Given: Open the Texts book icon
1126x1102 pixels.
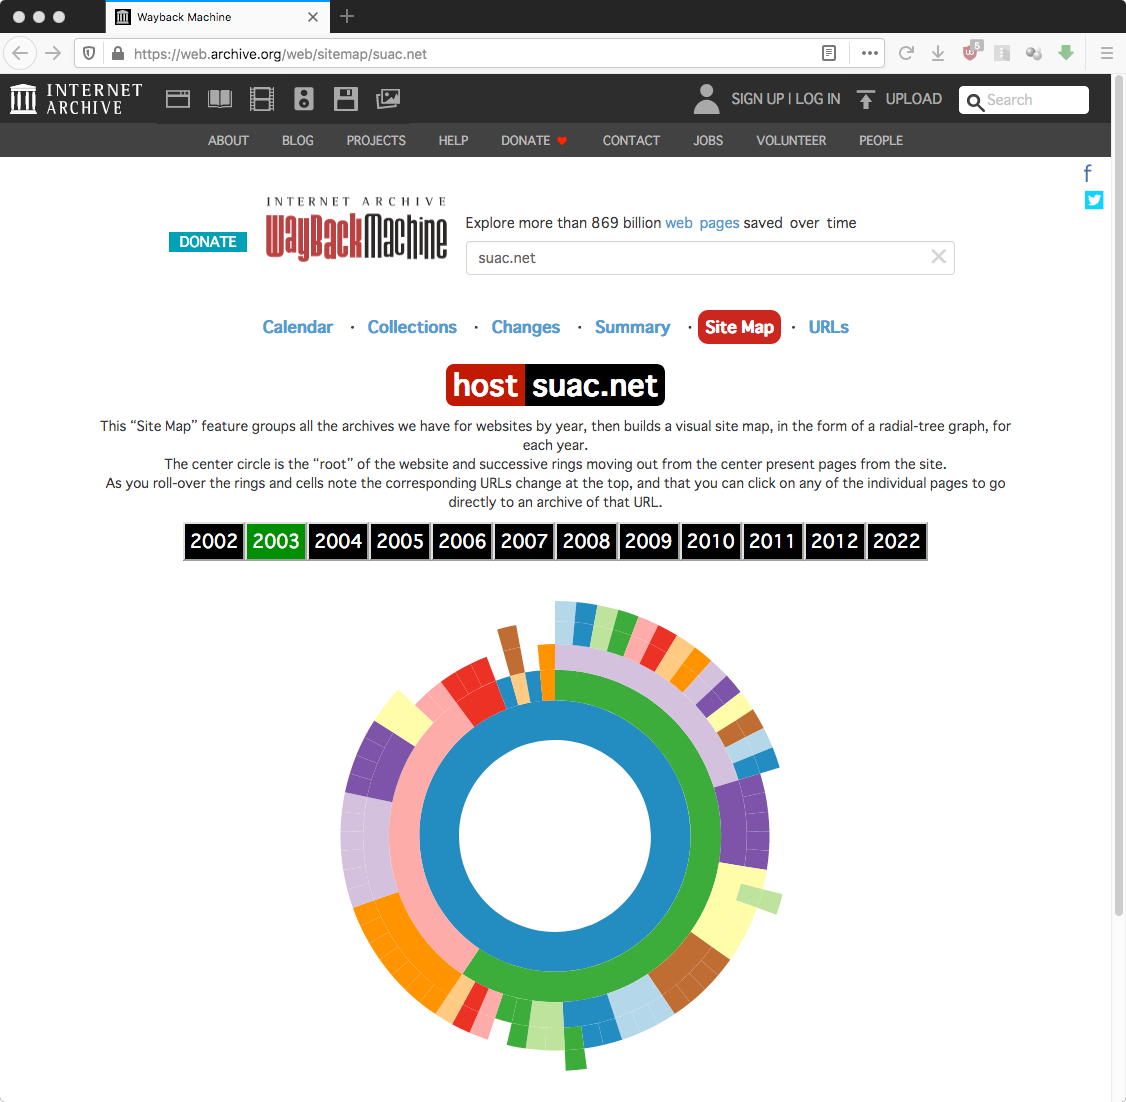Looking at the screenshot, I should [220, 99].
